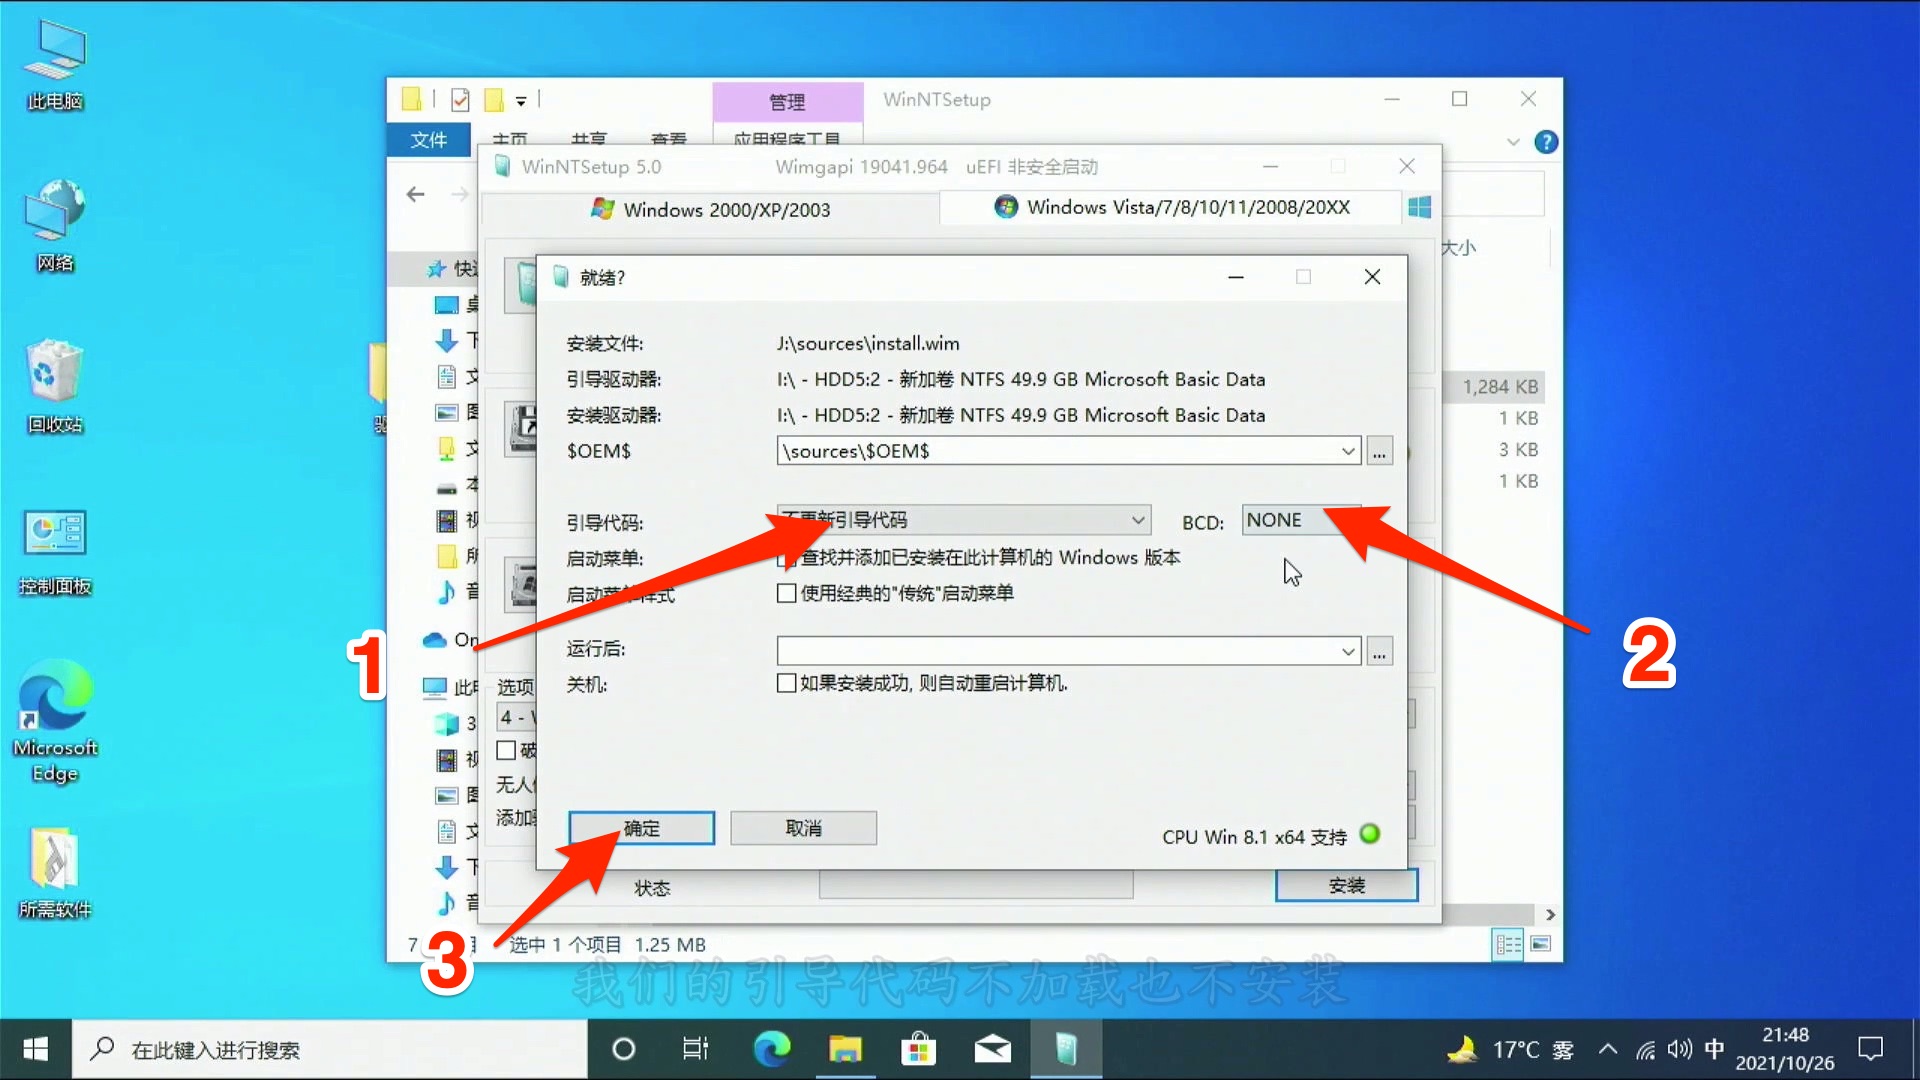1920x1080 pixels.
Task: Open the $OEM$ browse button with three dots
Action: pos(1379,450)
